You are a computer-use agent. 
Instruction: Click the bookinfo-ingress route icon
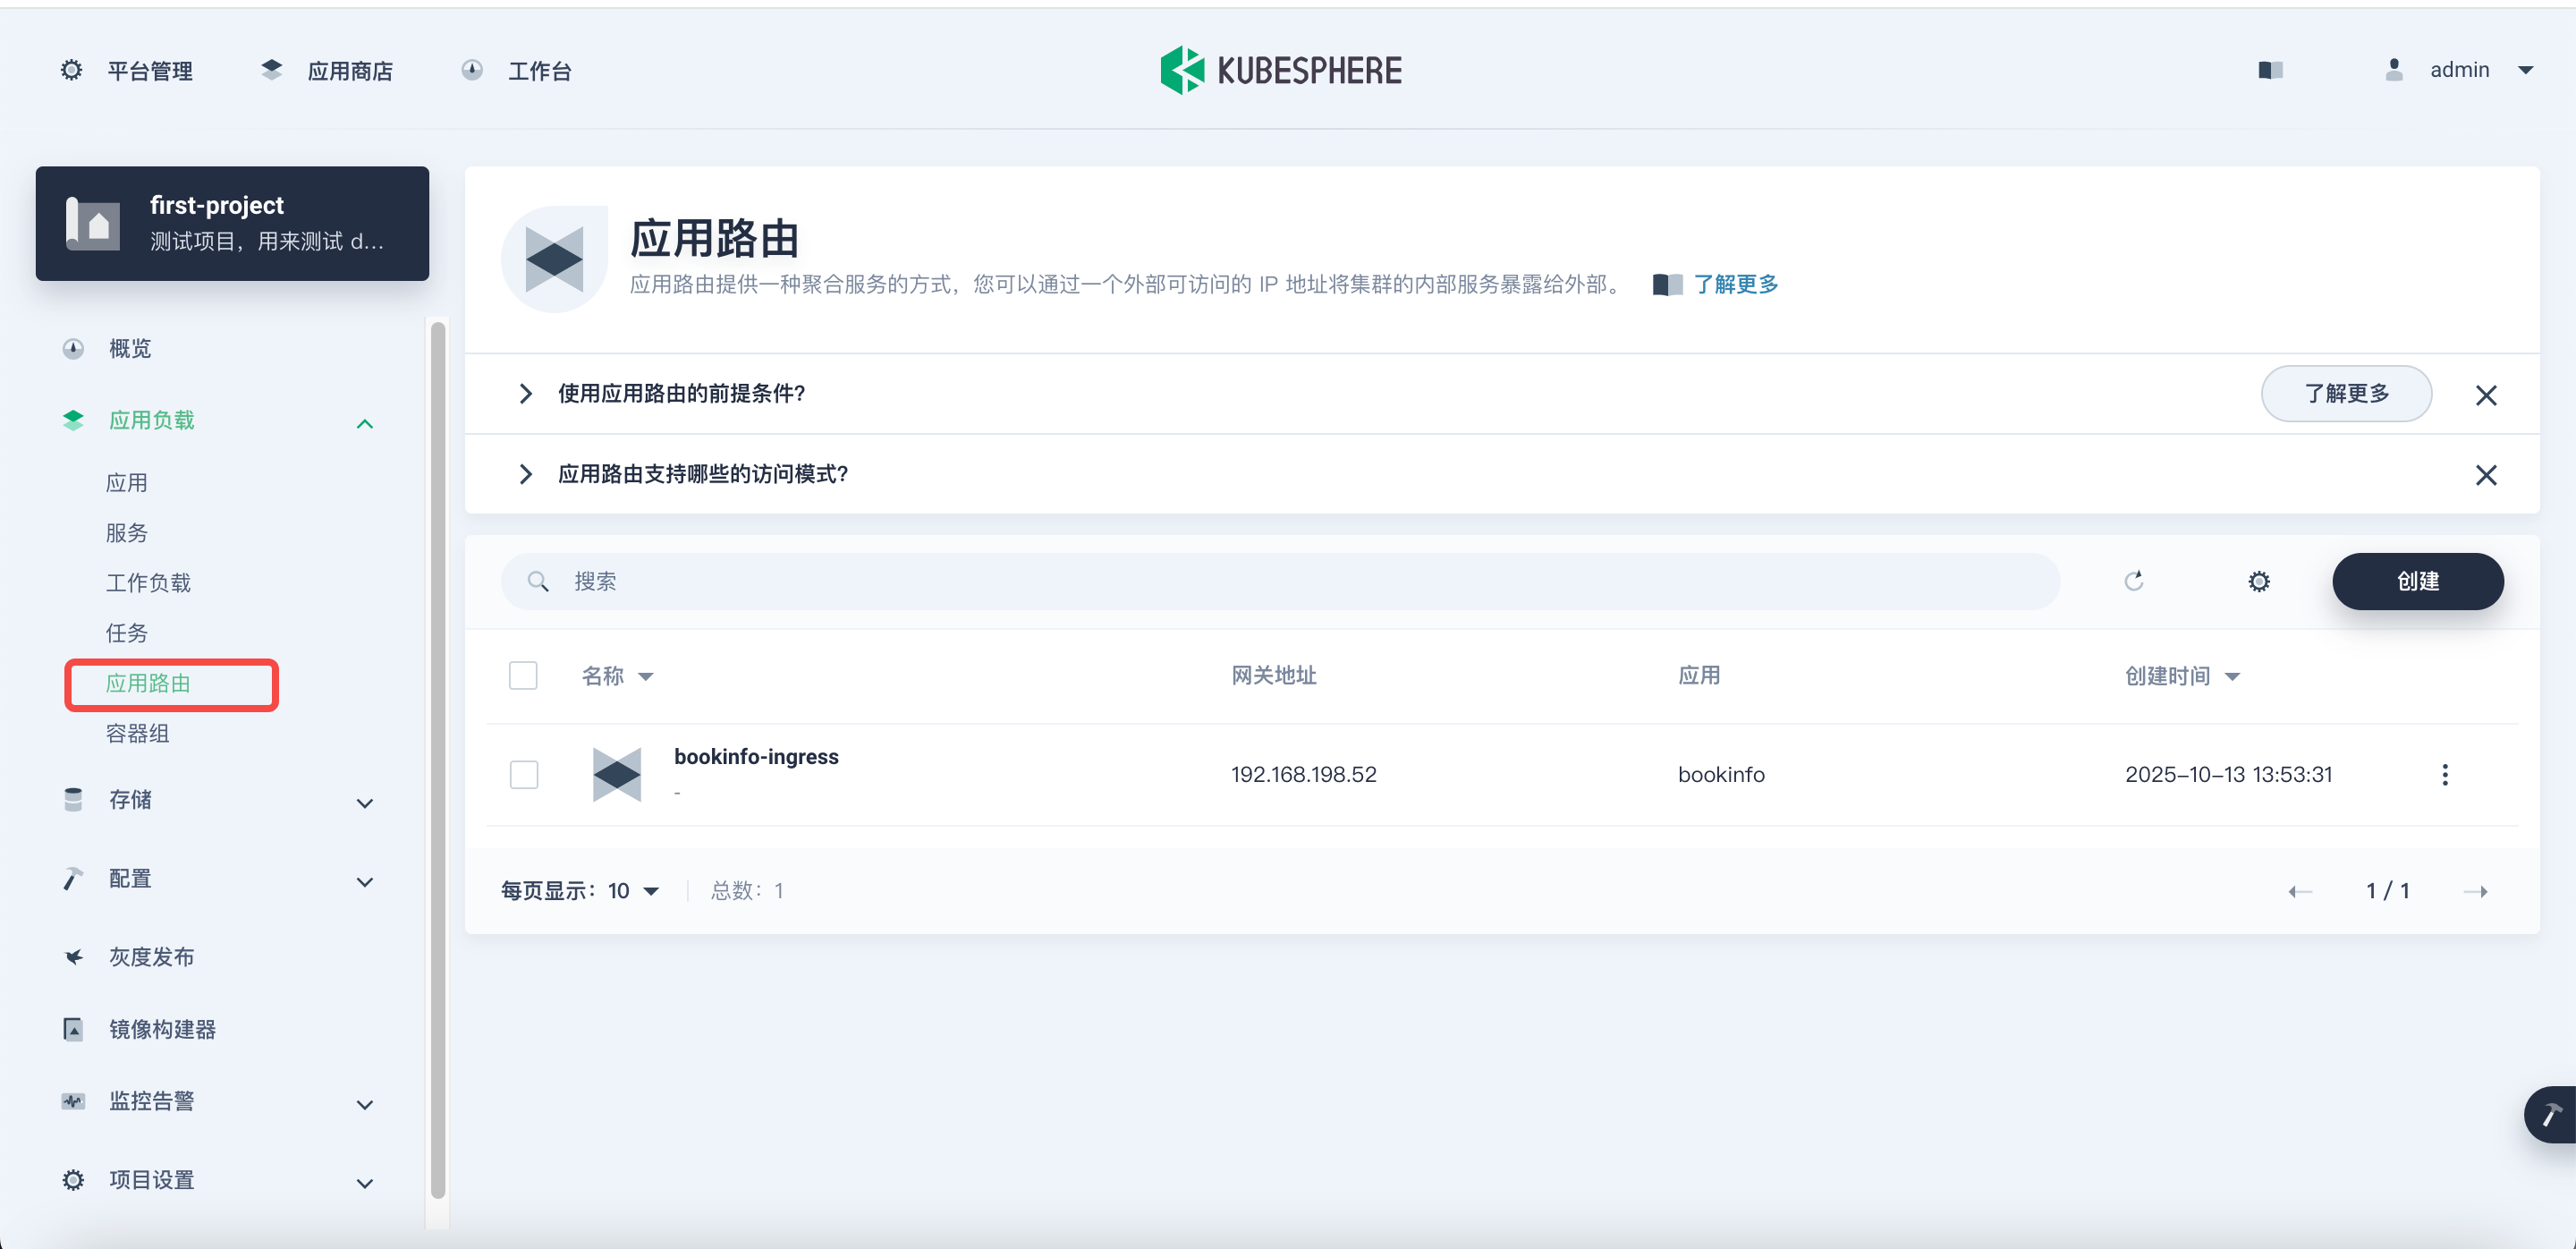click(616, 774)
